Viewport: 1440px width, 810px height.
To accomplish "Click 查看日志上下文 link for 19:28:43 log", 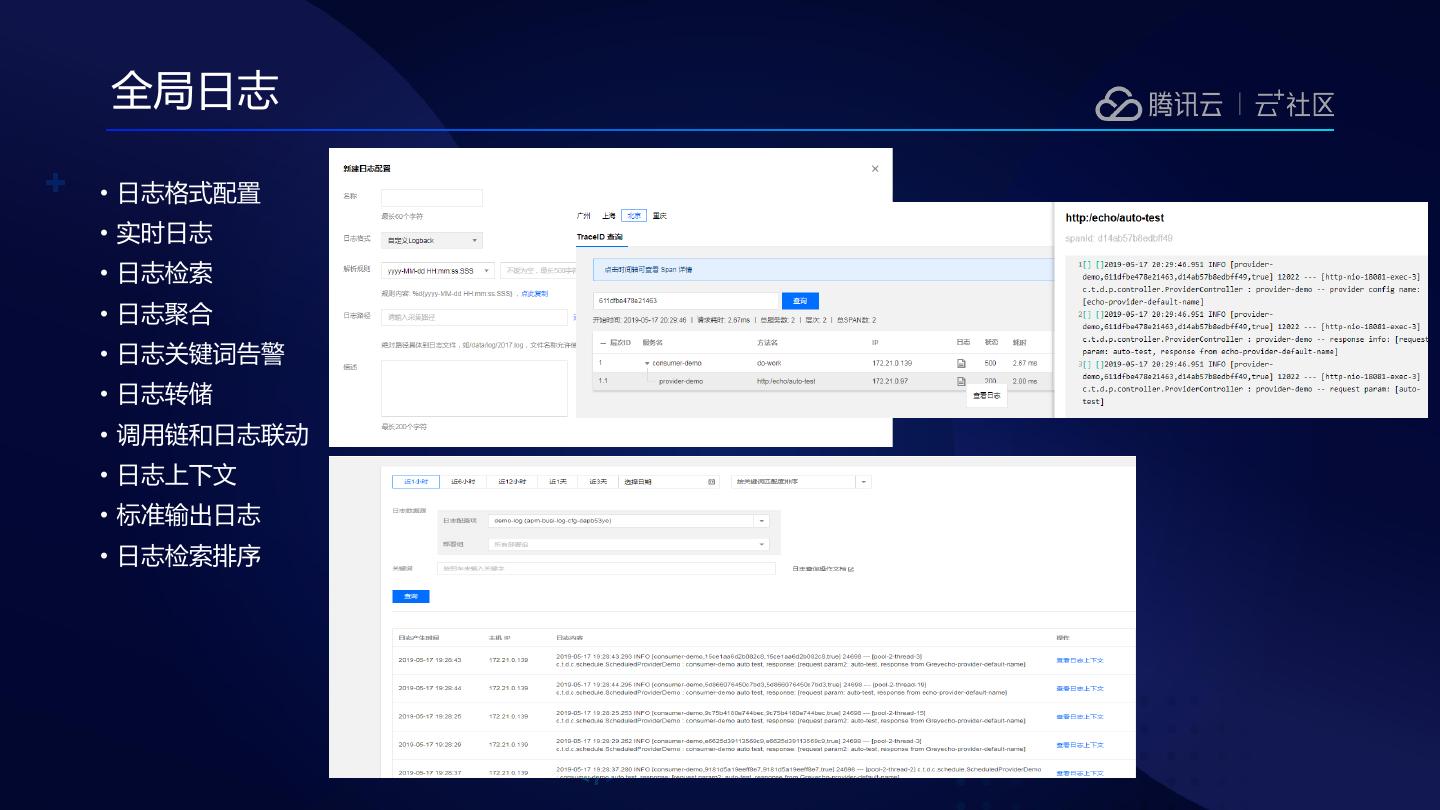I will point(1079,660).
